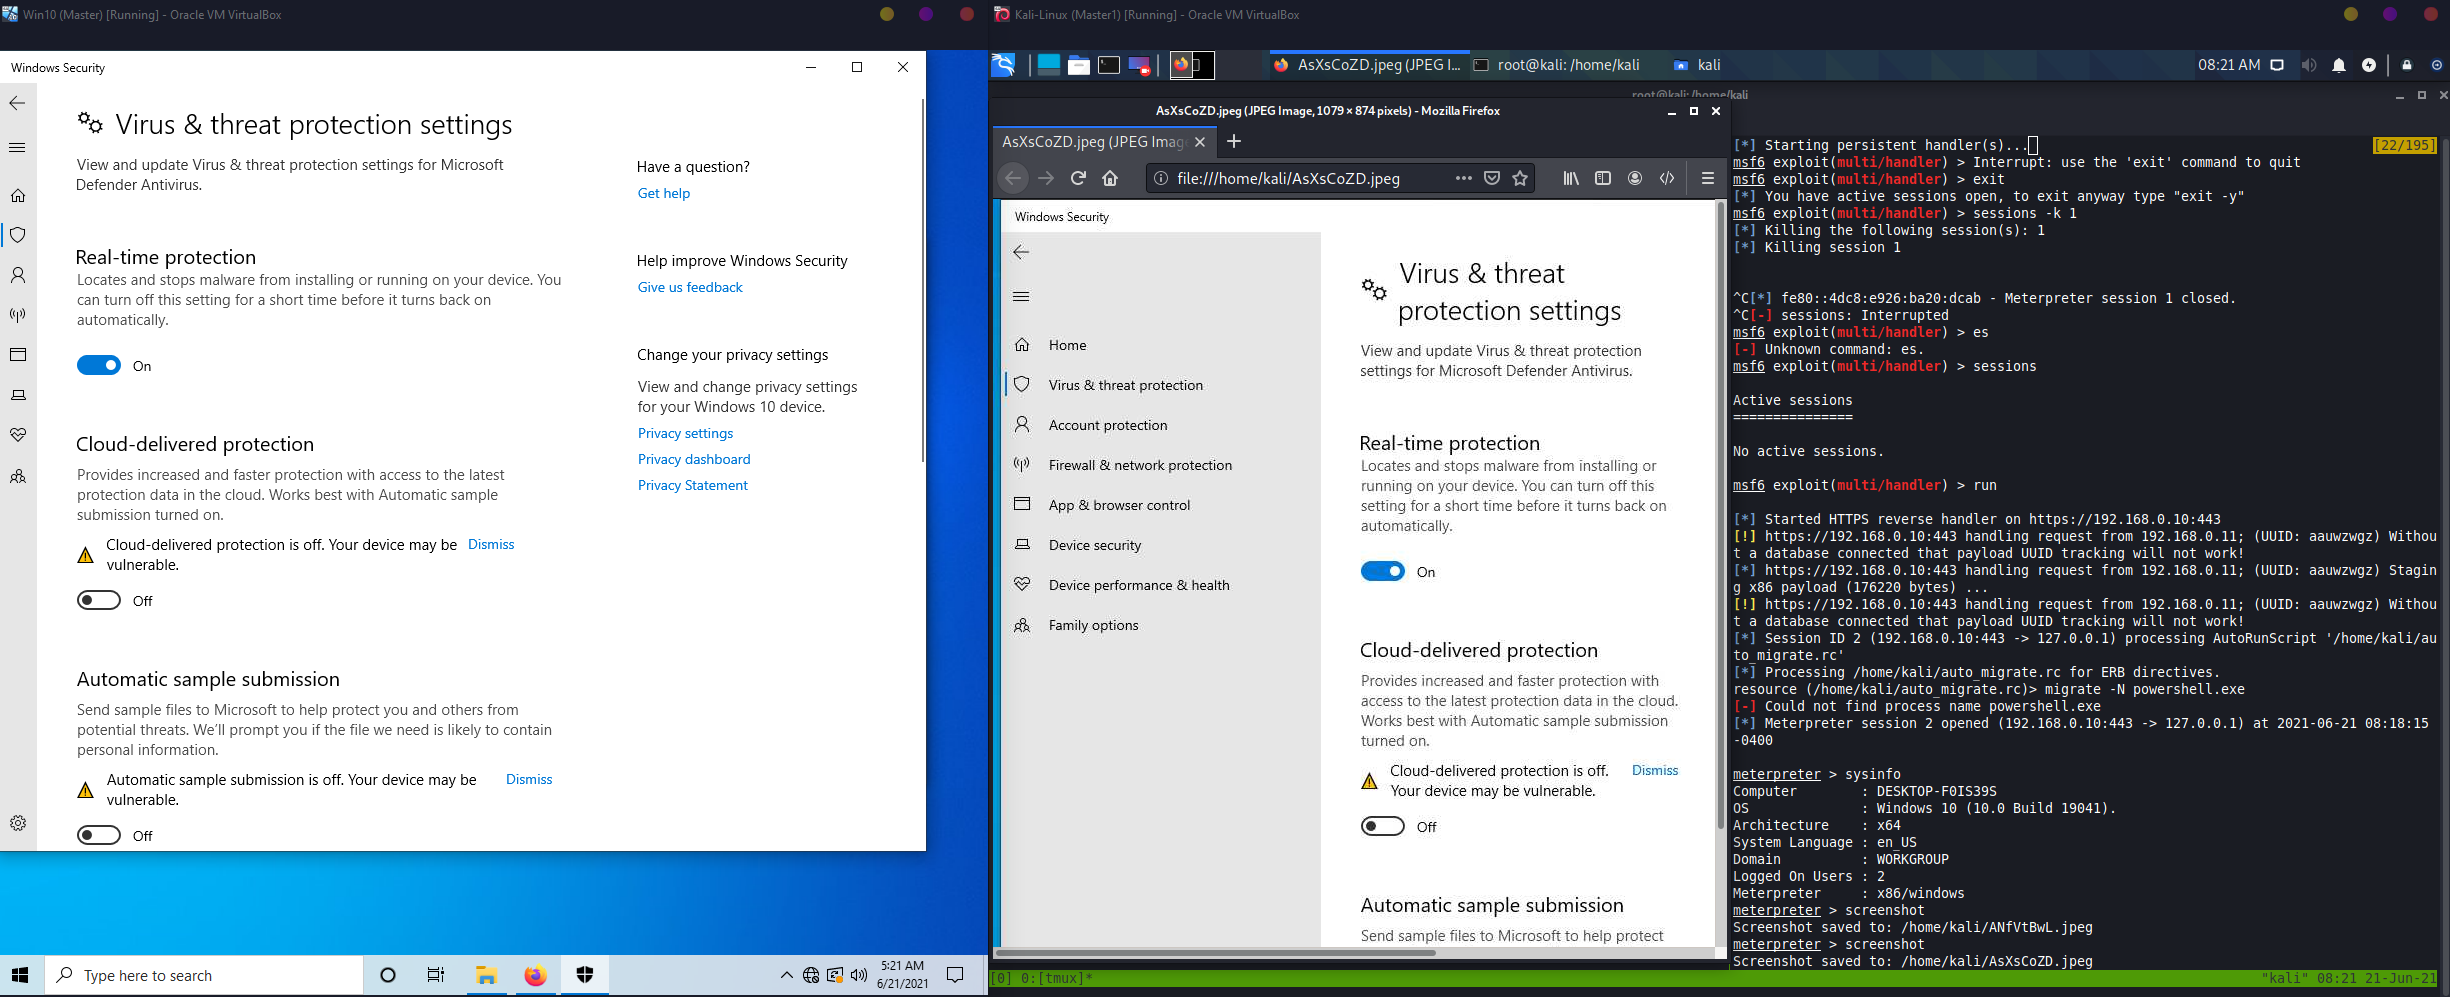The height and width of the screenshot is (997, 2450).
Task: Click Kali log out icon in panel
Action: (x=2437, y=65)
